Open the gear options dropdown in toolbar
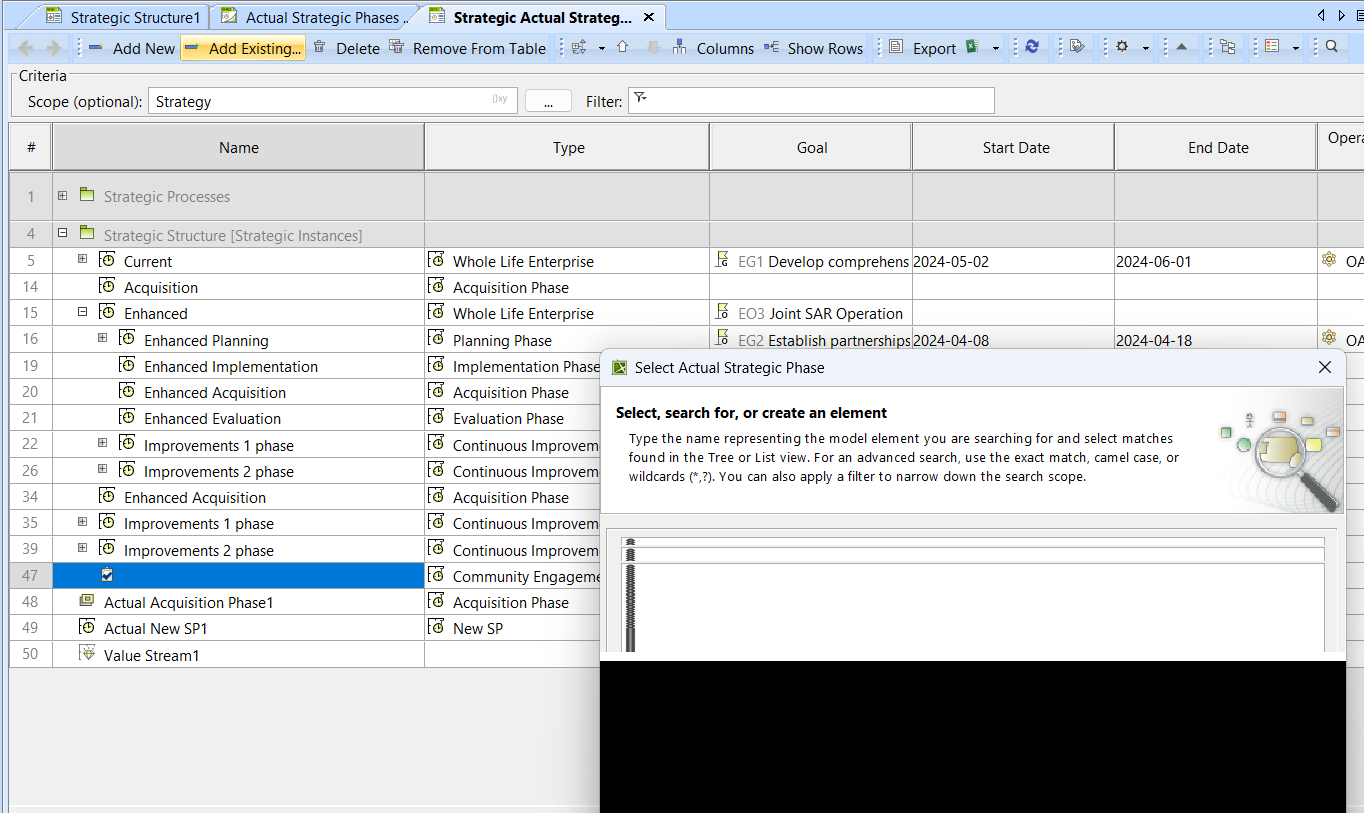 (x=1145, y=48)
